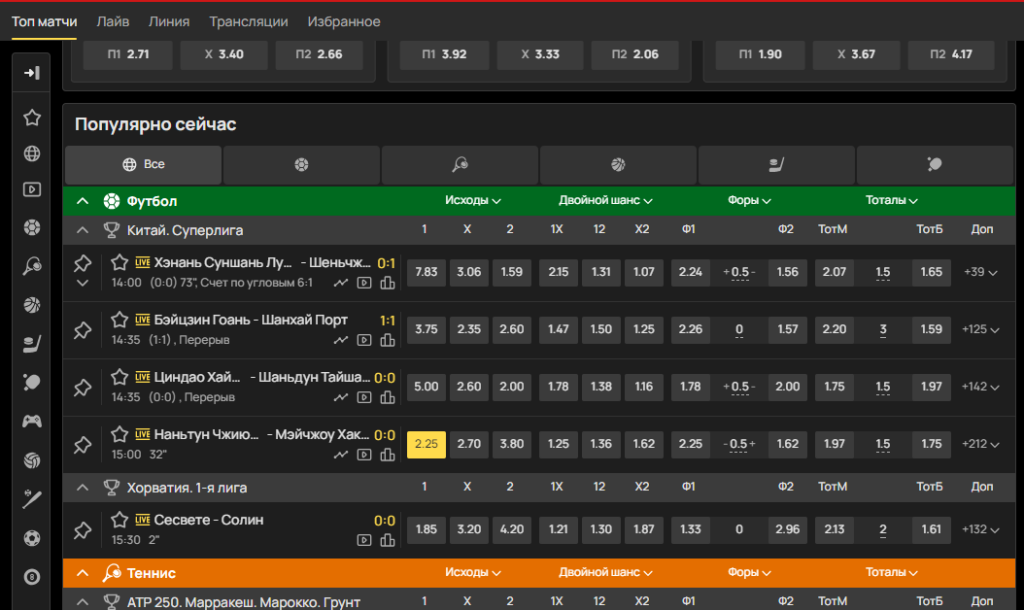Favorite the Сесвете - Солин star

point(120,520)
